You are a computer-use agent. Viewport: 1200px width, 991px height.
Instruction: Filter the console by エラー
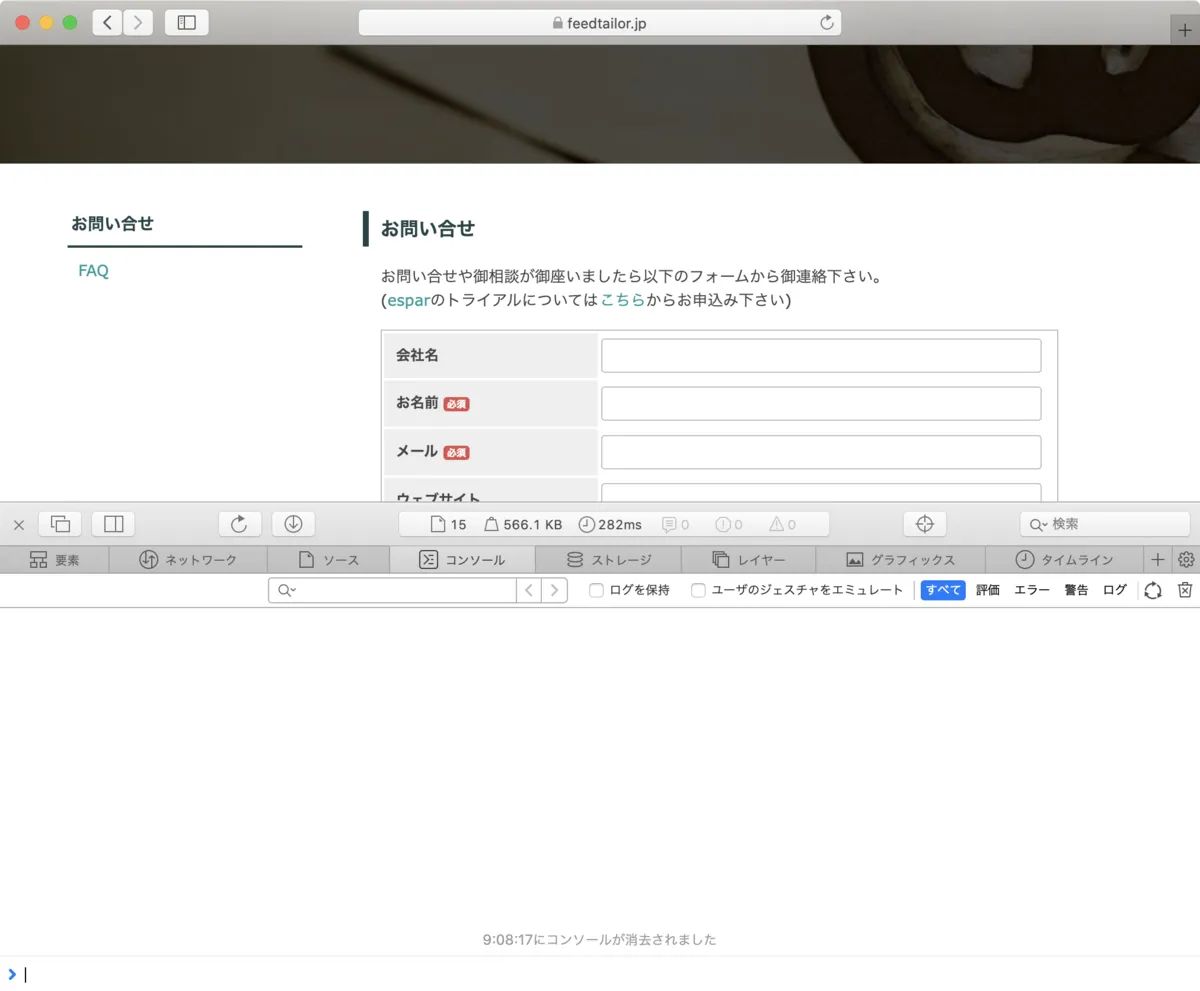tap(1032, 590)
